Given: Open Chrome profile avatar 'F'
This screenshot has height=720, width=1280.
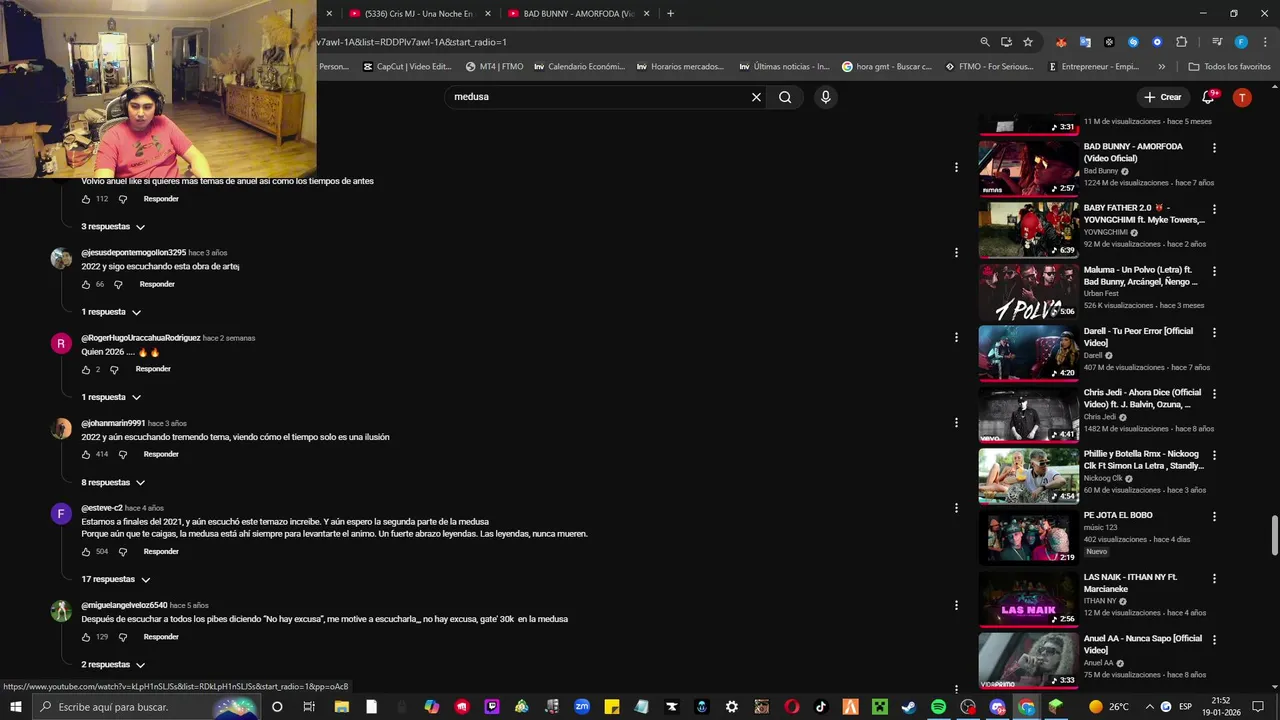Looking at the screenshot, I should coord(1241,42).
